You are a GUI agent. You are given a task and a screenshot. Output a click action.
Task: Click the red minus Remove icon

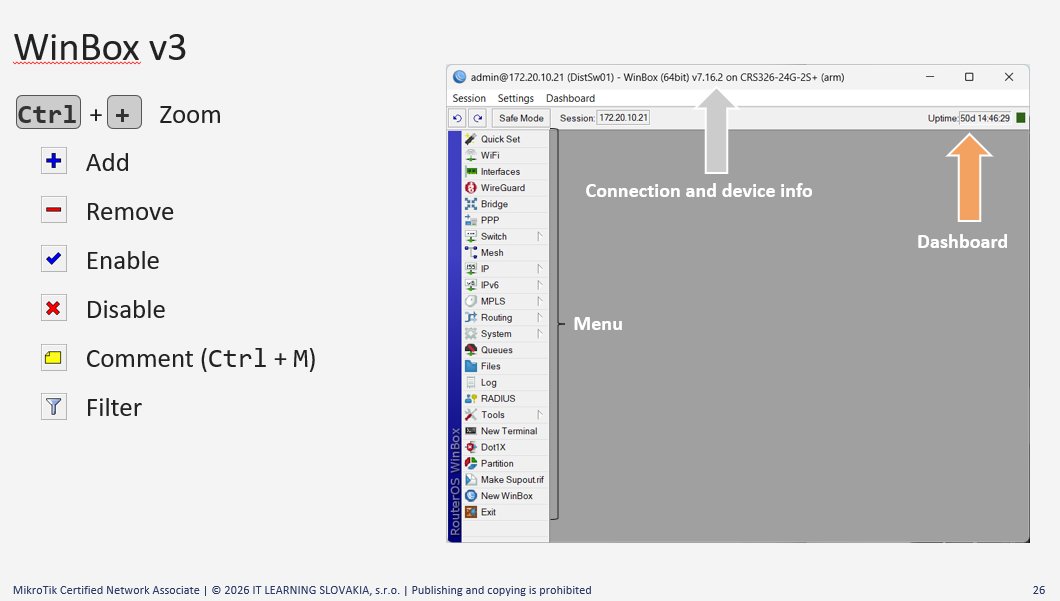53,210
